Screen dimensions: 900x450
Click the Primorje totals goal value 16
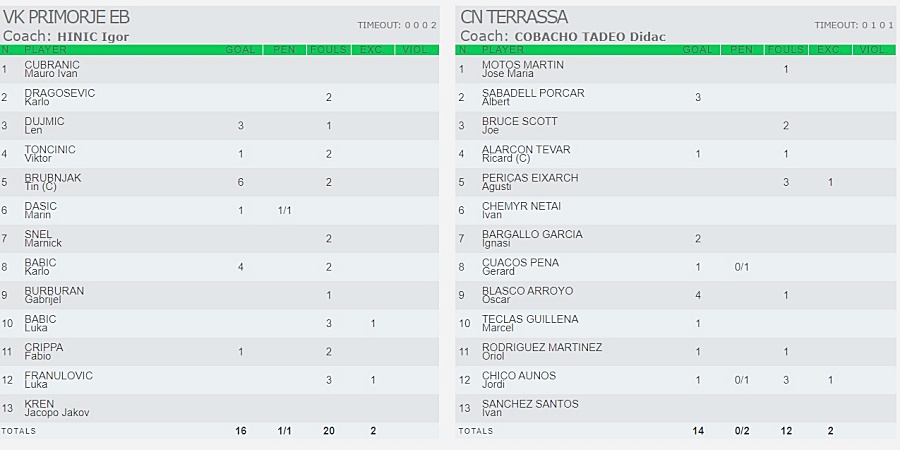[x=240, y=430]
